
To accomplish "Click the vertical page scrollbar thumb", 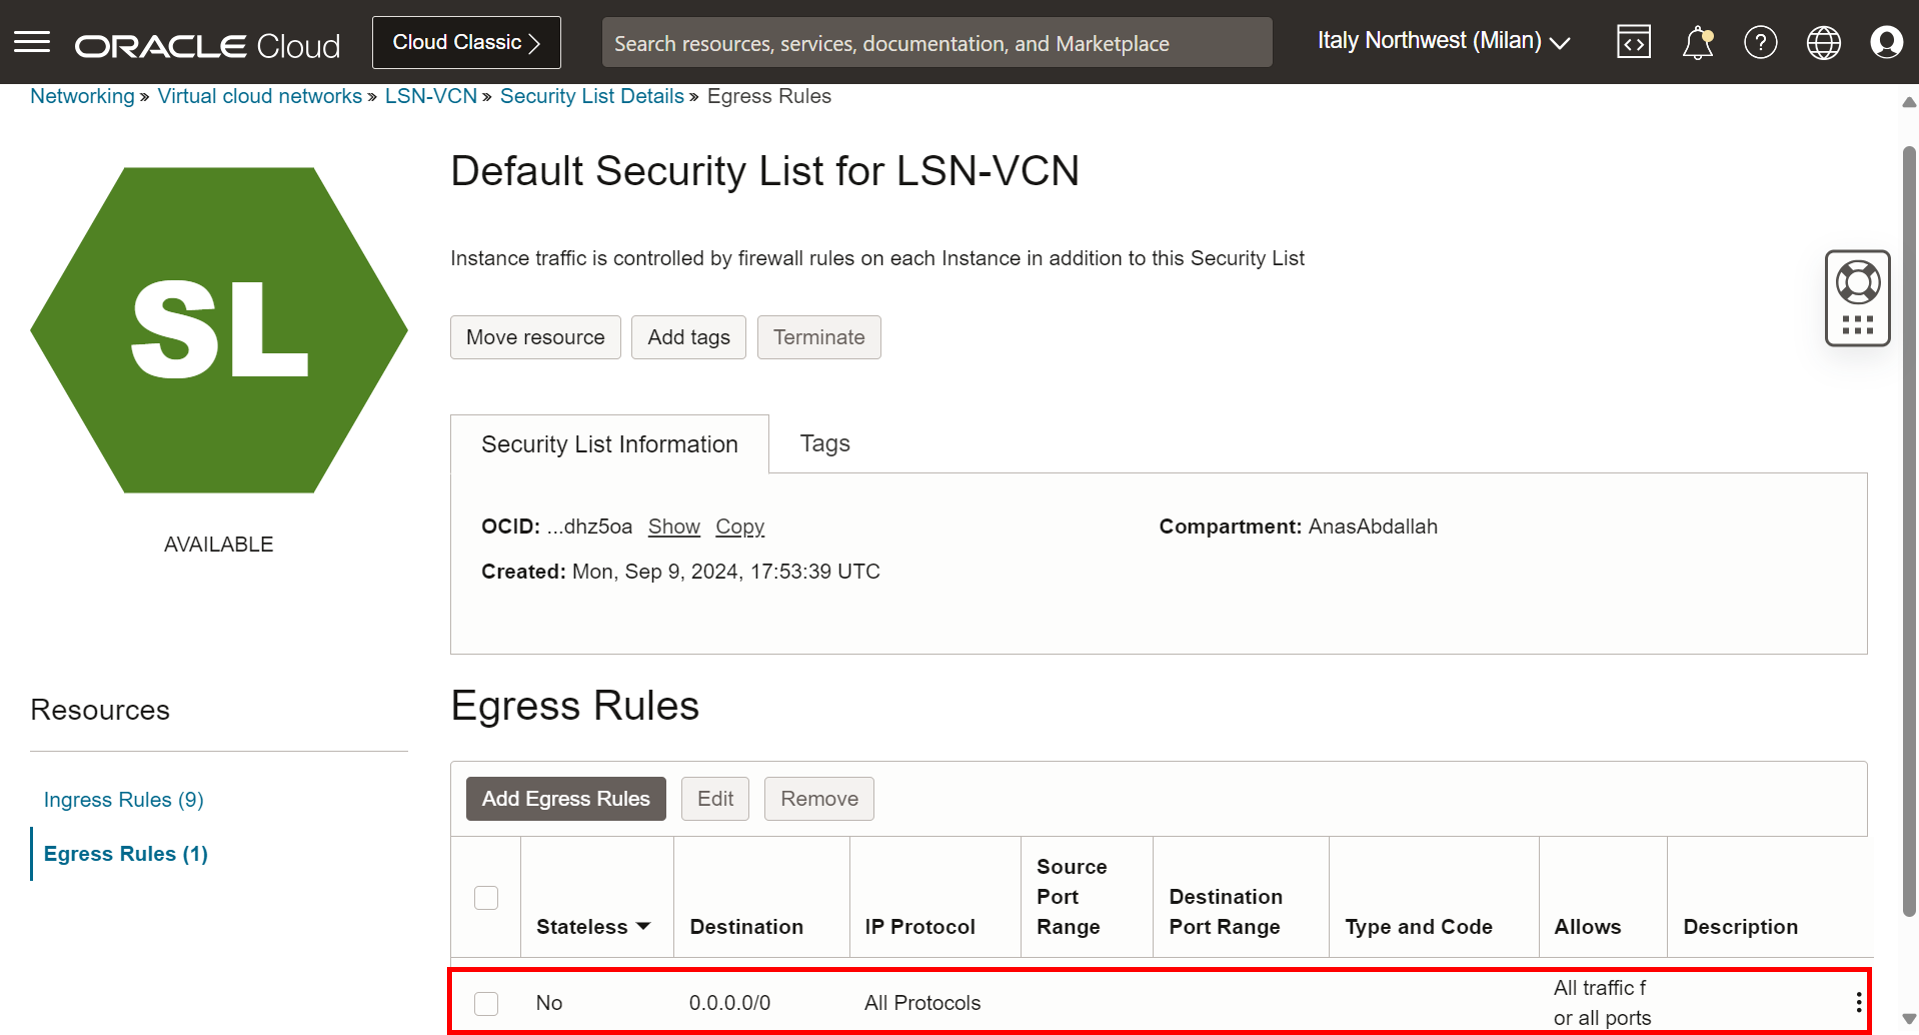I will click(x=1909, y=530).
